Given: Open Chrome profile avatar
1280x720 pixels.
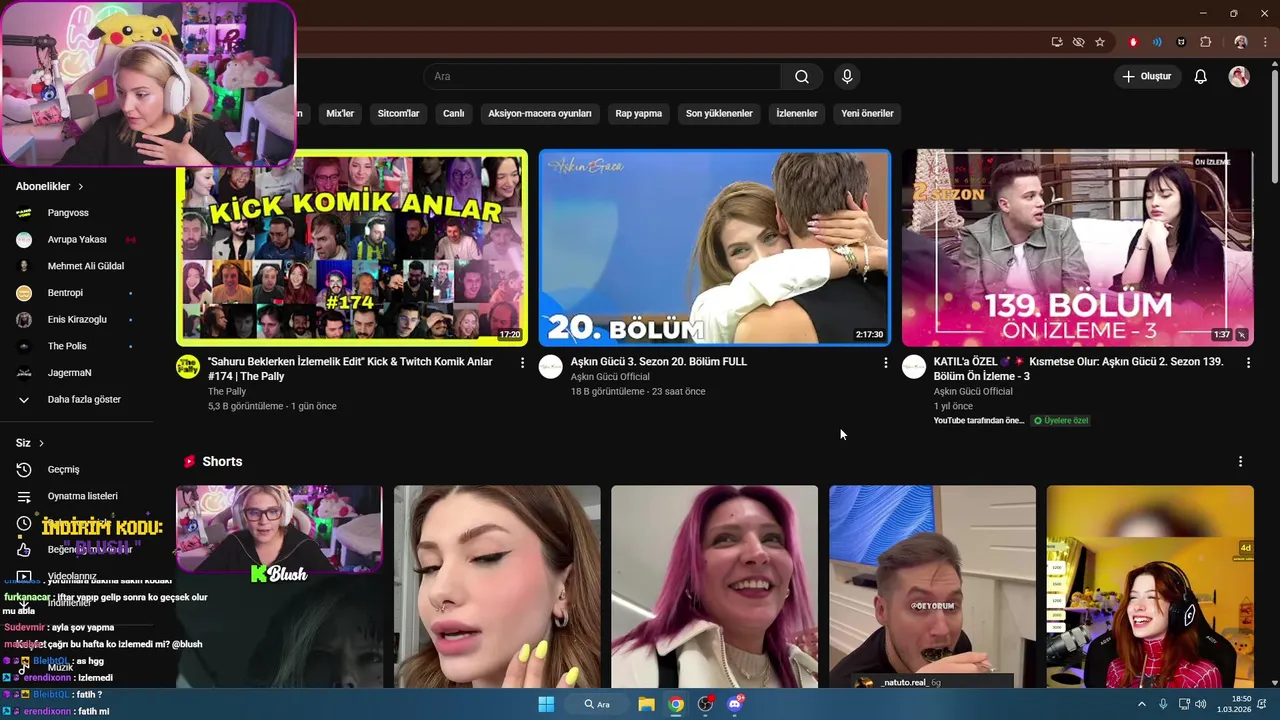Looking at the screenshot, I should tap(1241, 42).
